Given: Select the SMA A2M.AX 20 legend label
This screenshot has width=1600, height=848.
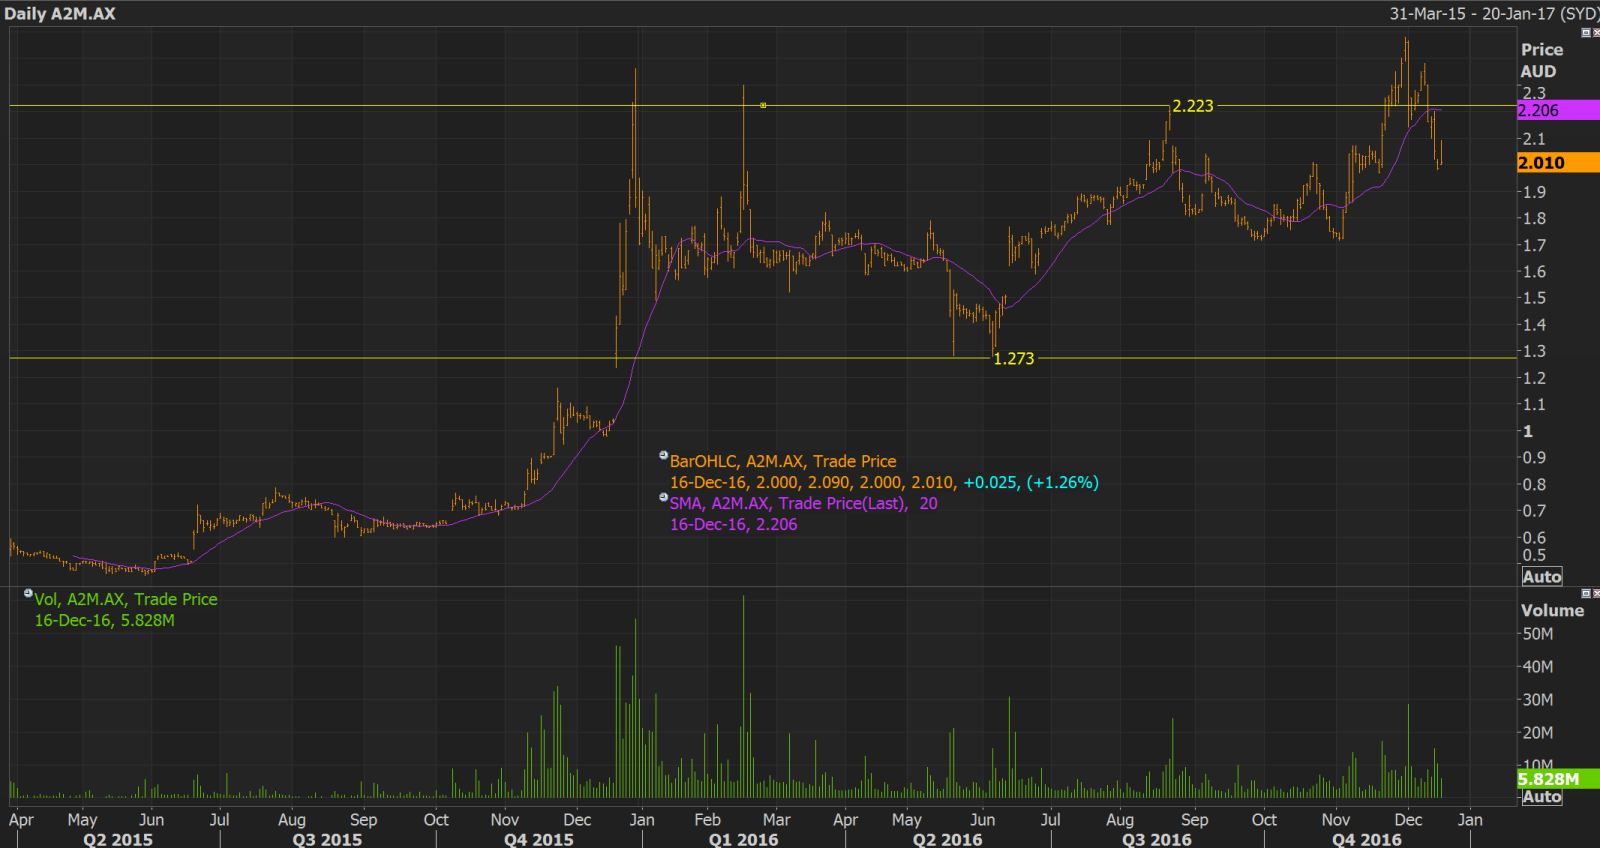Looking at the screenshot, I should click(x=804, y=504).
